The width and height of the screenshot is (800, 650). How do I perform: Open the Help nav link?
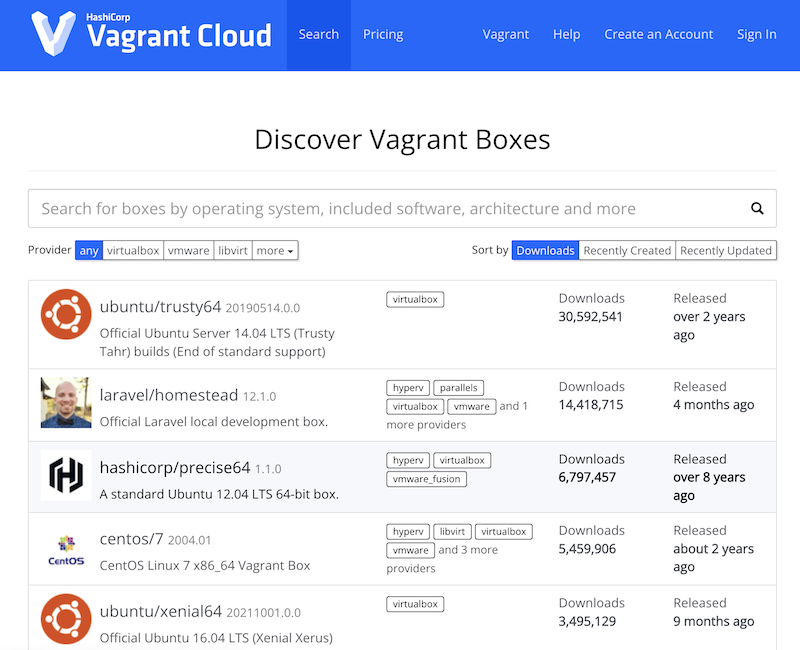(566, 35)
